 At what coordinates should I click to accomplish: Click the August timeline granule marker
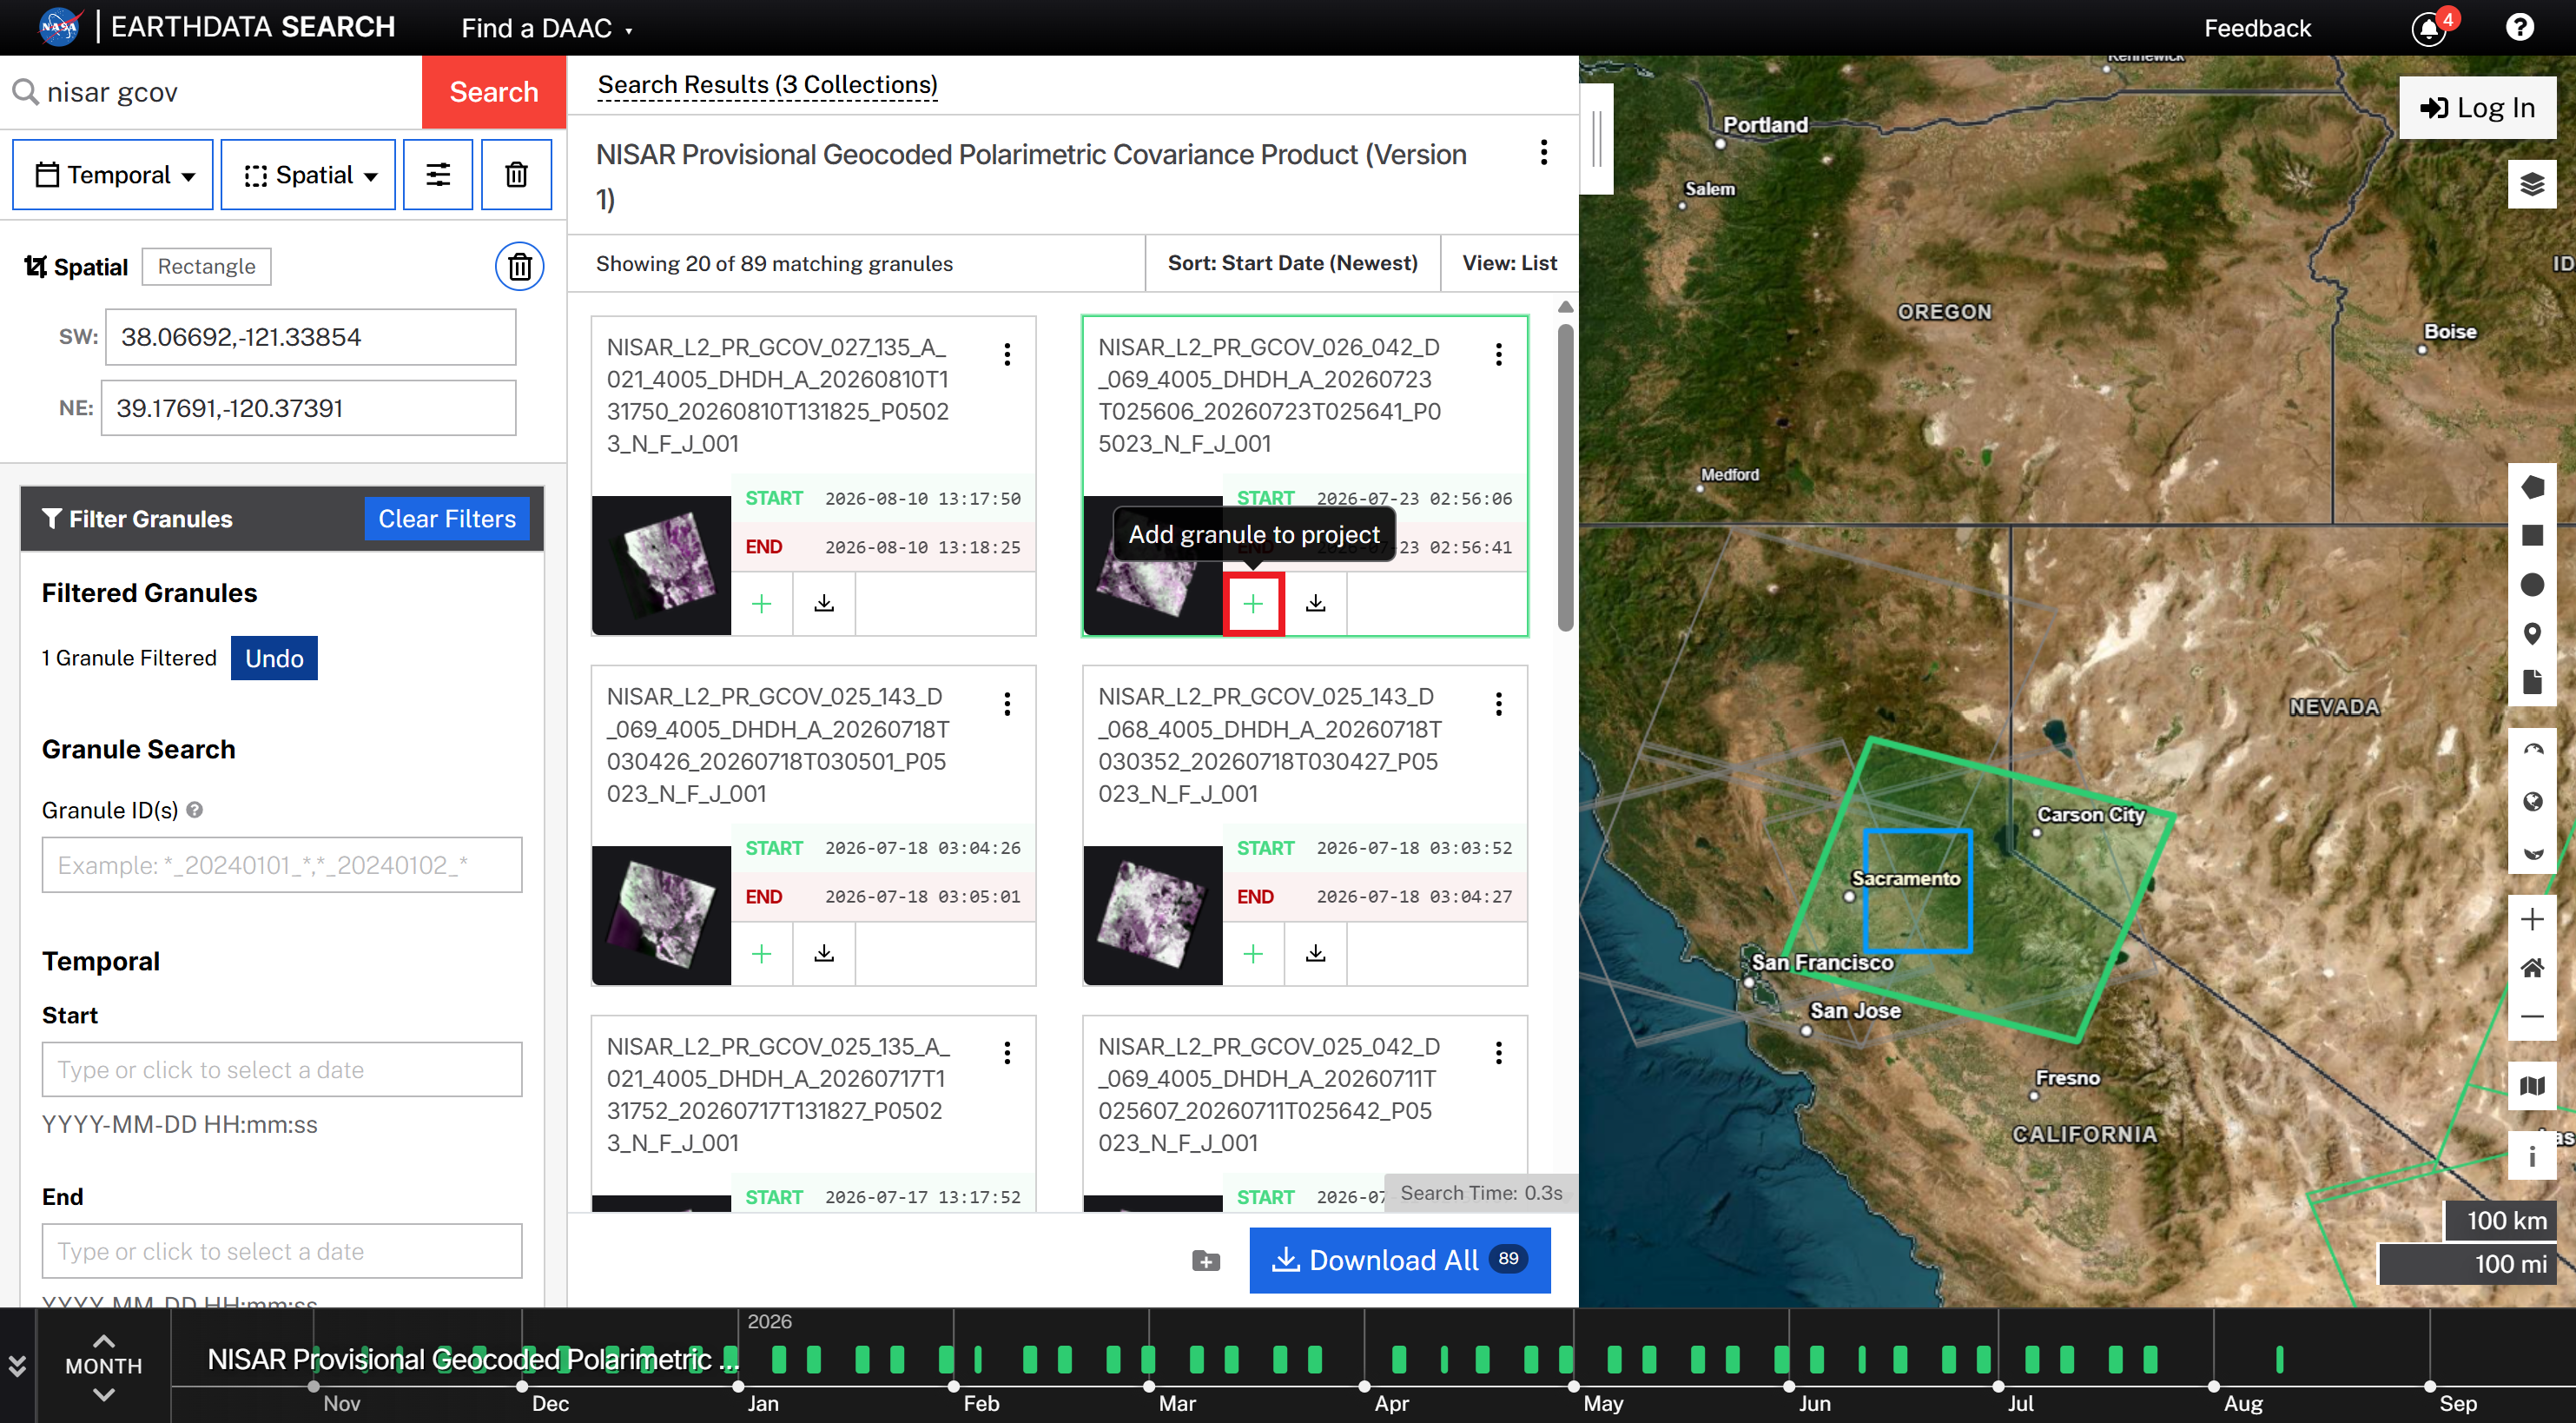(x=2279, y=1359)
